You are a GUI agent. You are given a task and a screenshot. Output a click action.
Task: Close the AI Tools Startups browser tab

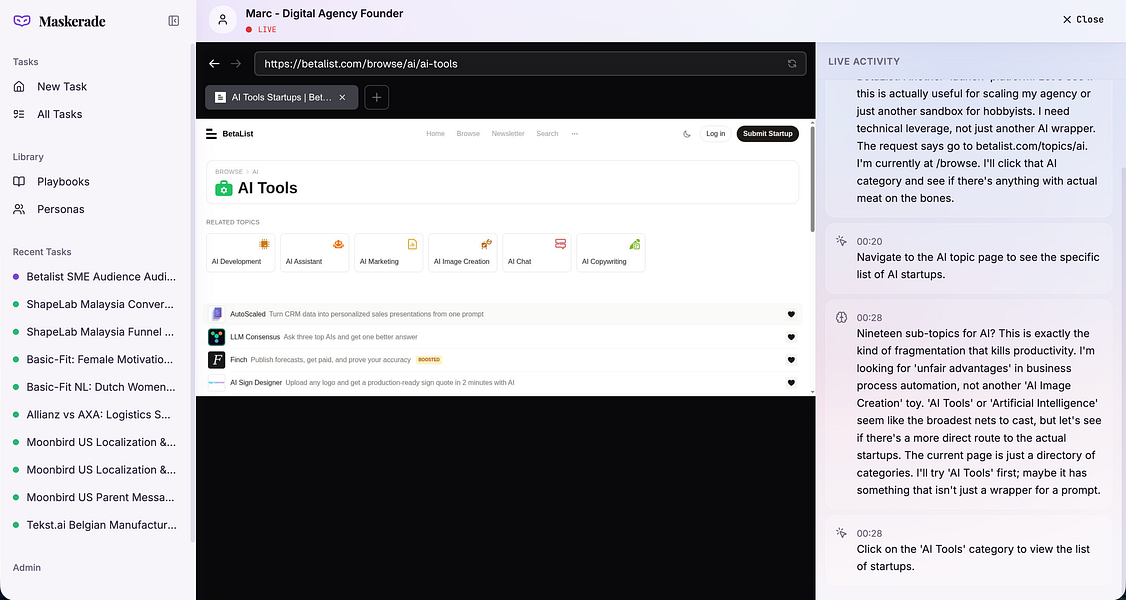pos(343,98)
